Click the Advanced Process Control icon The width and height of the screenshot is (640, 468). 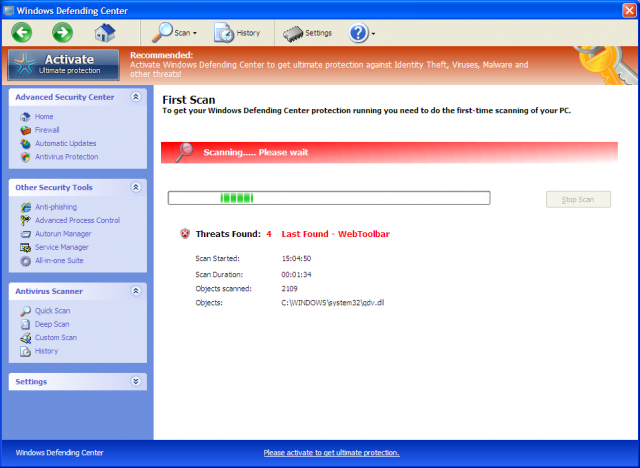click(x=25, y=220)
